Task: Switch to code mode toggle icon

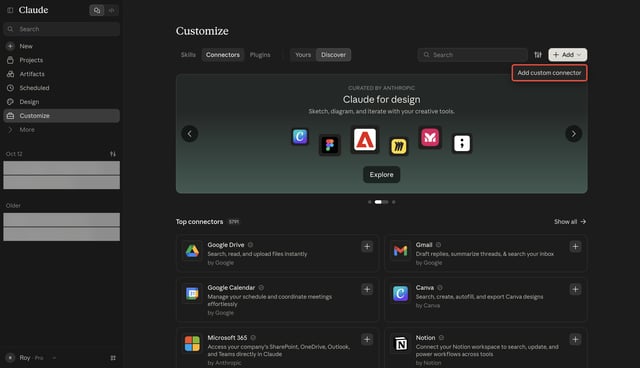Action: coord(111,10)
